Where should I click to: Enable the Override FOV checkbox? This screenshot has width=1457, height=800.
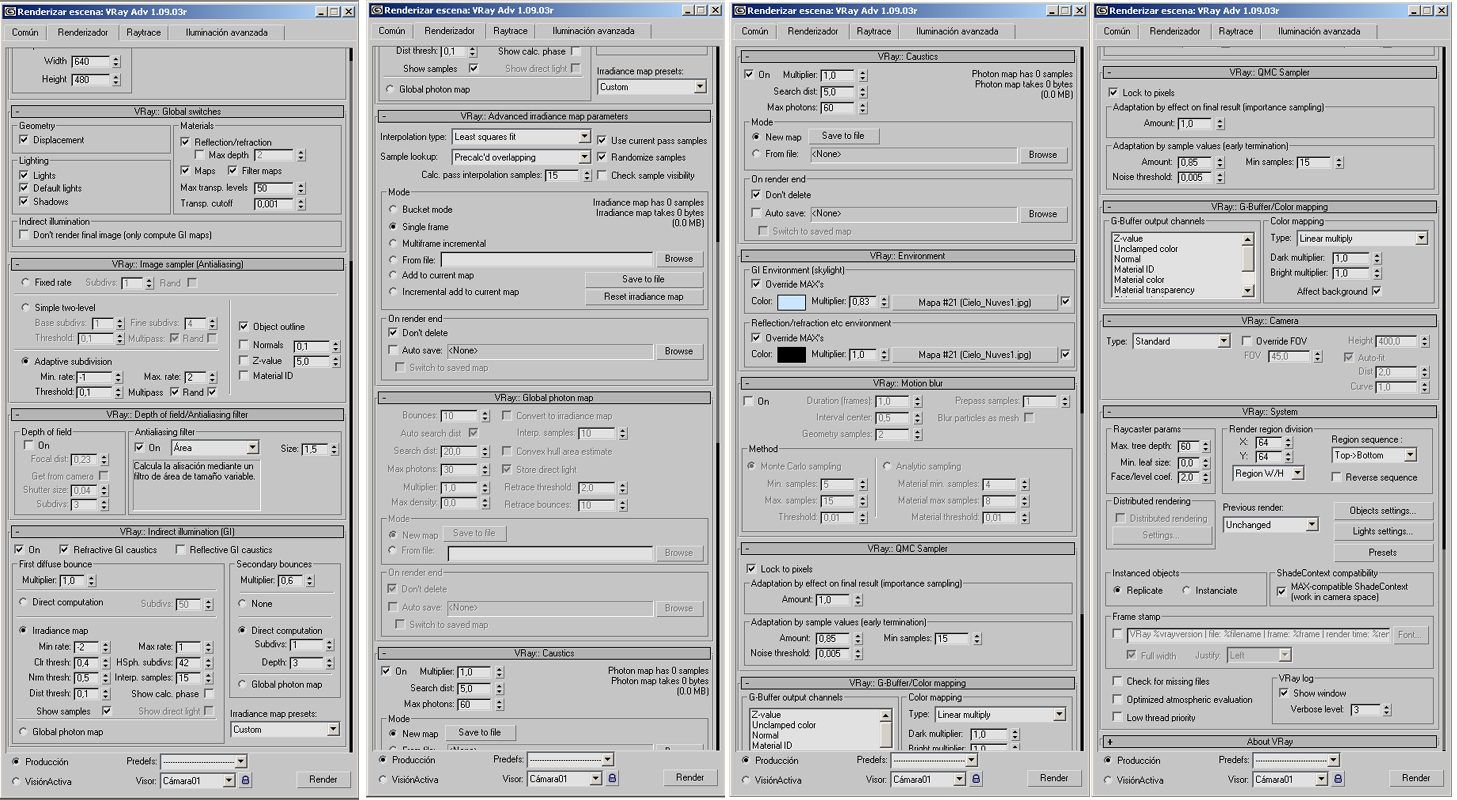[x=1247, y=341]
